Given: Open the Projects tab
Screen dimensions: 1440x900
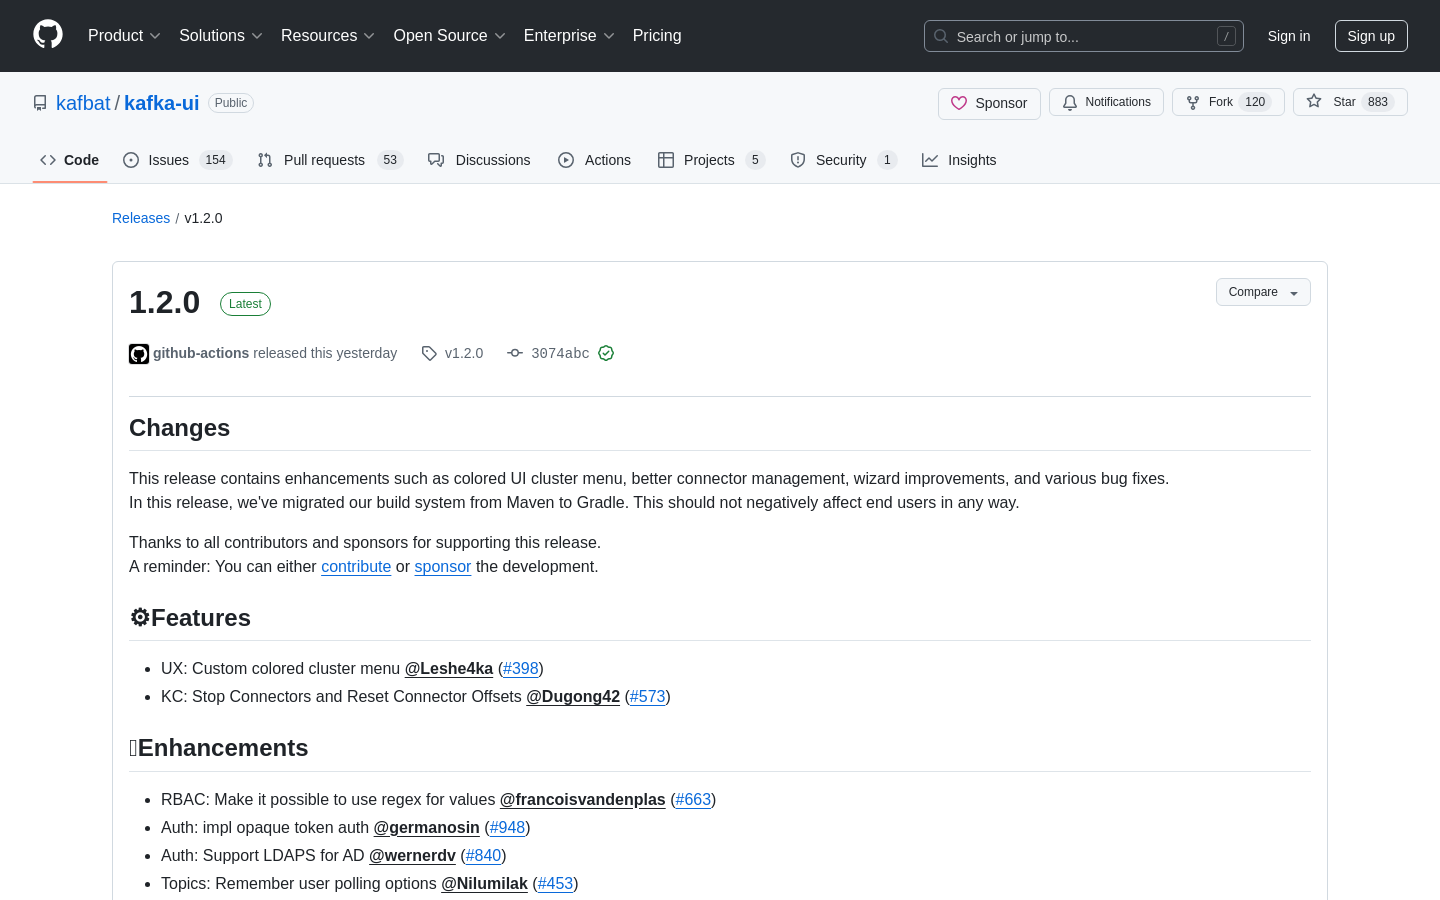Looking at the screenshot, I should point(712,160).
